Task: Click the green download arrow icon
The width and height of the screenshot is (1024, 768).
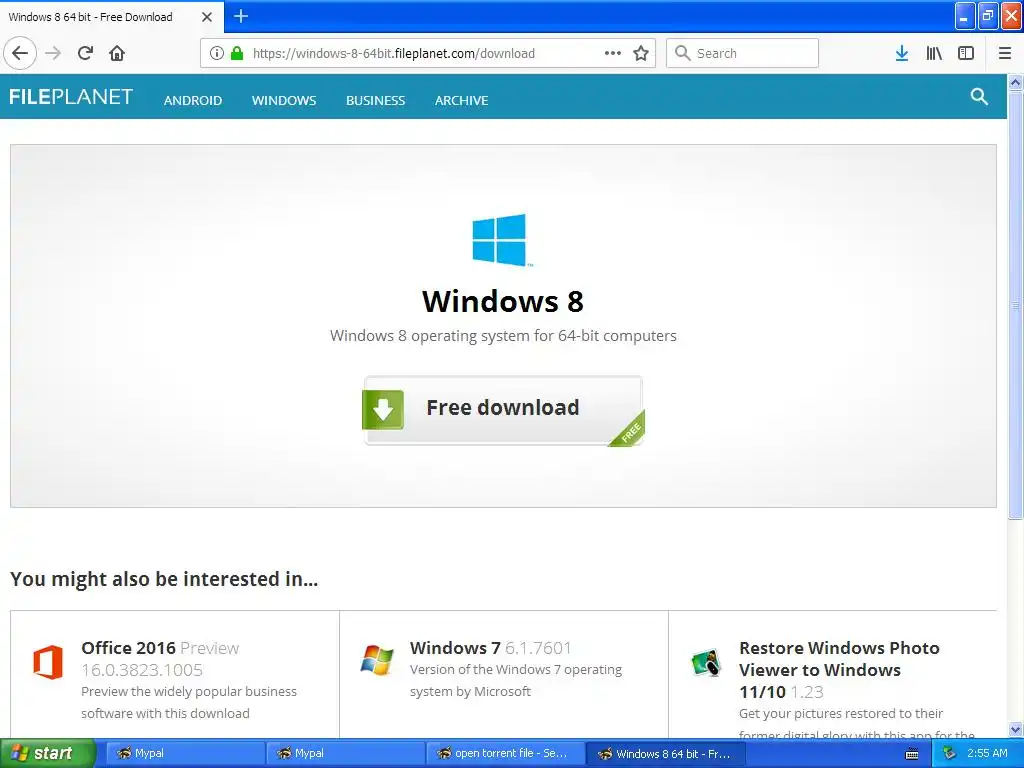Action: [x=383, y=409]
